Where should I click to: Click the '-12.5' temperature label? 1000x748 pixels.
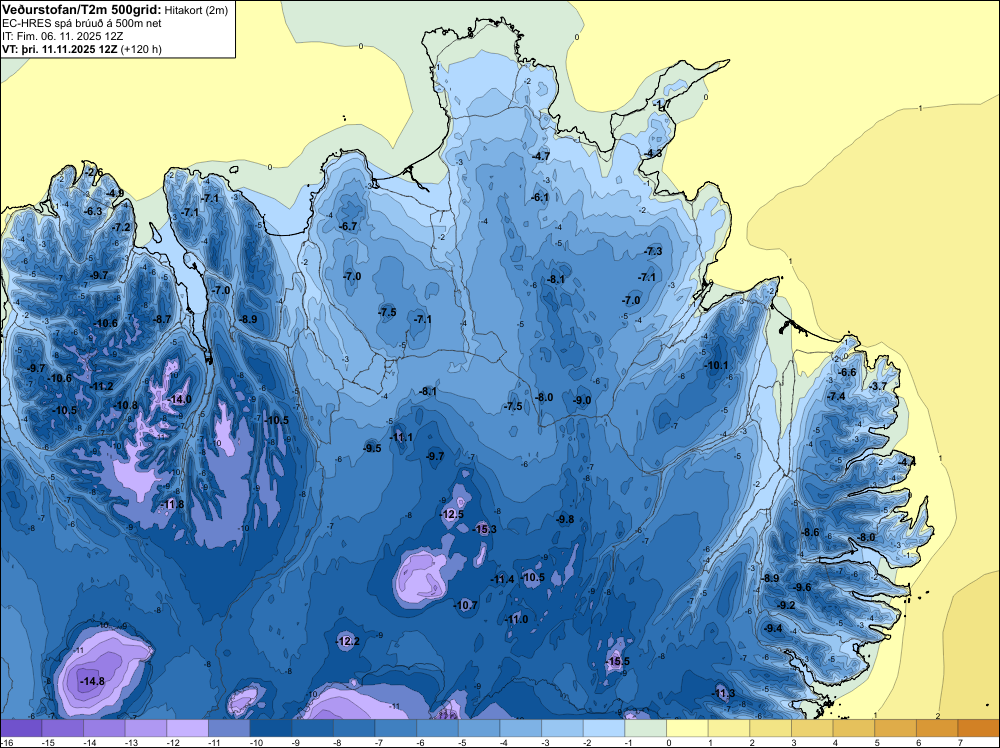[452, 514]
